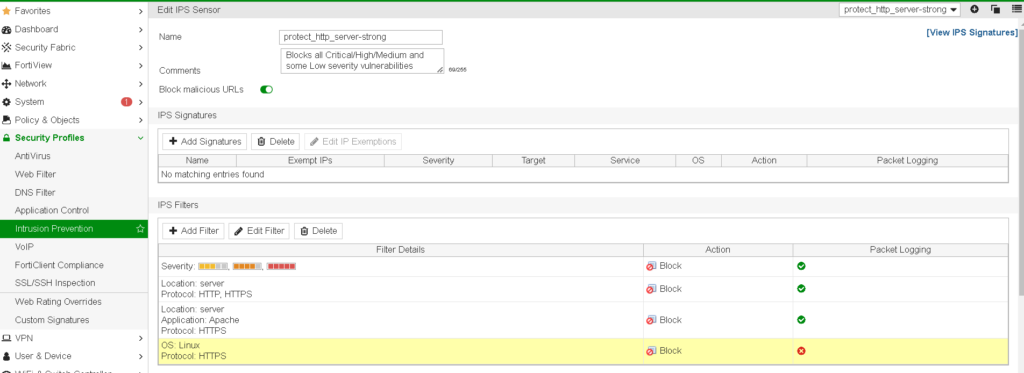Create a new IPS sensor with plus icon
Viewport: 1024px width, 373px height.
974,9
